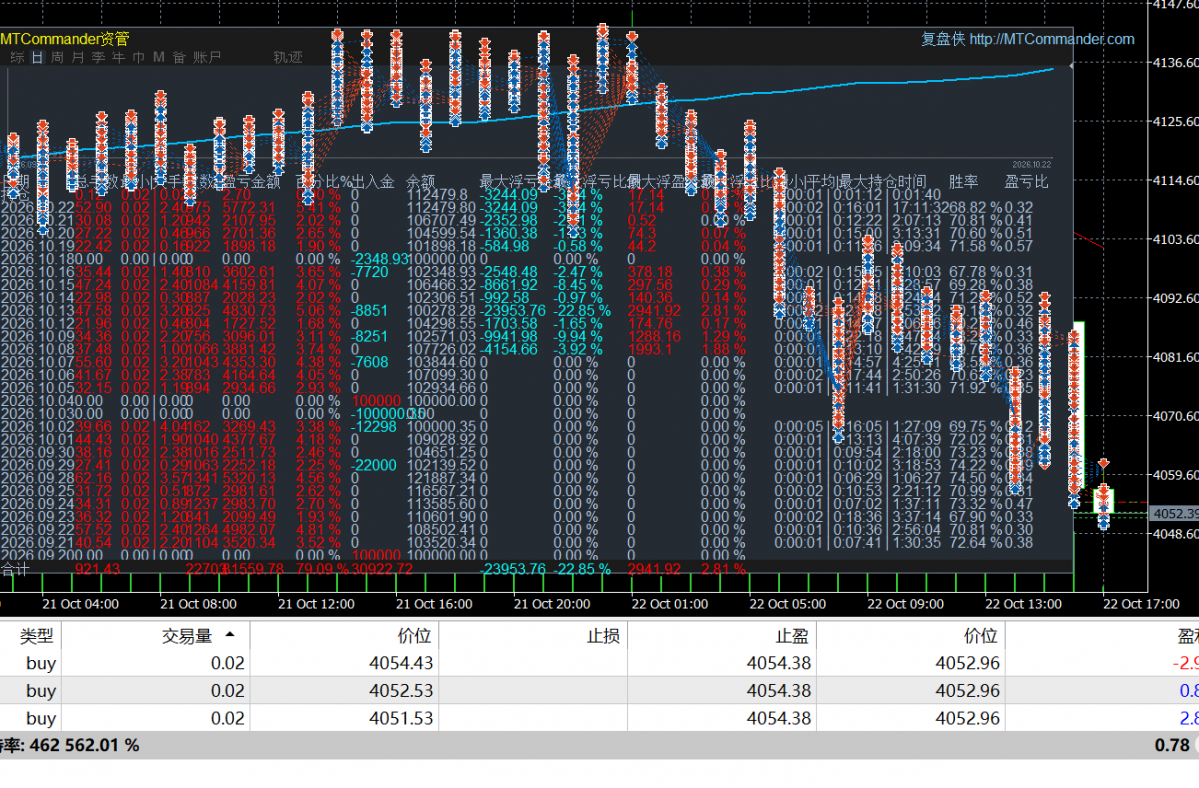Toggle the 轨迹 trade track option

click(x=288, y=57)
